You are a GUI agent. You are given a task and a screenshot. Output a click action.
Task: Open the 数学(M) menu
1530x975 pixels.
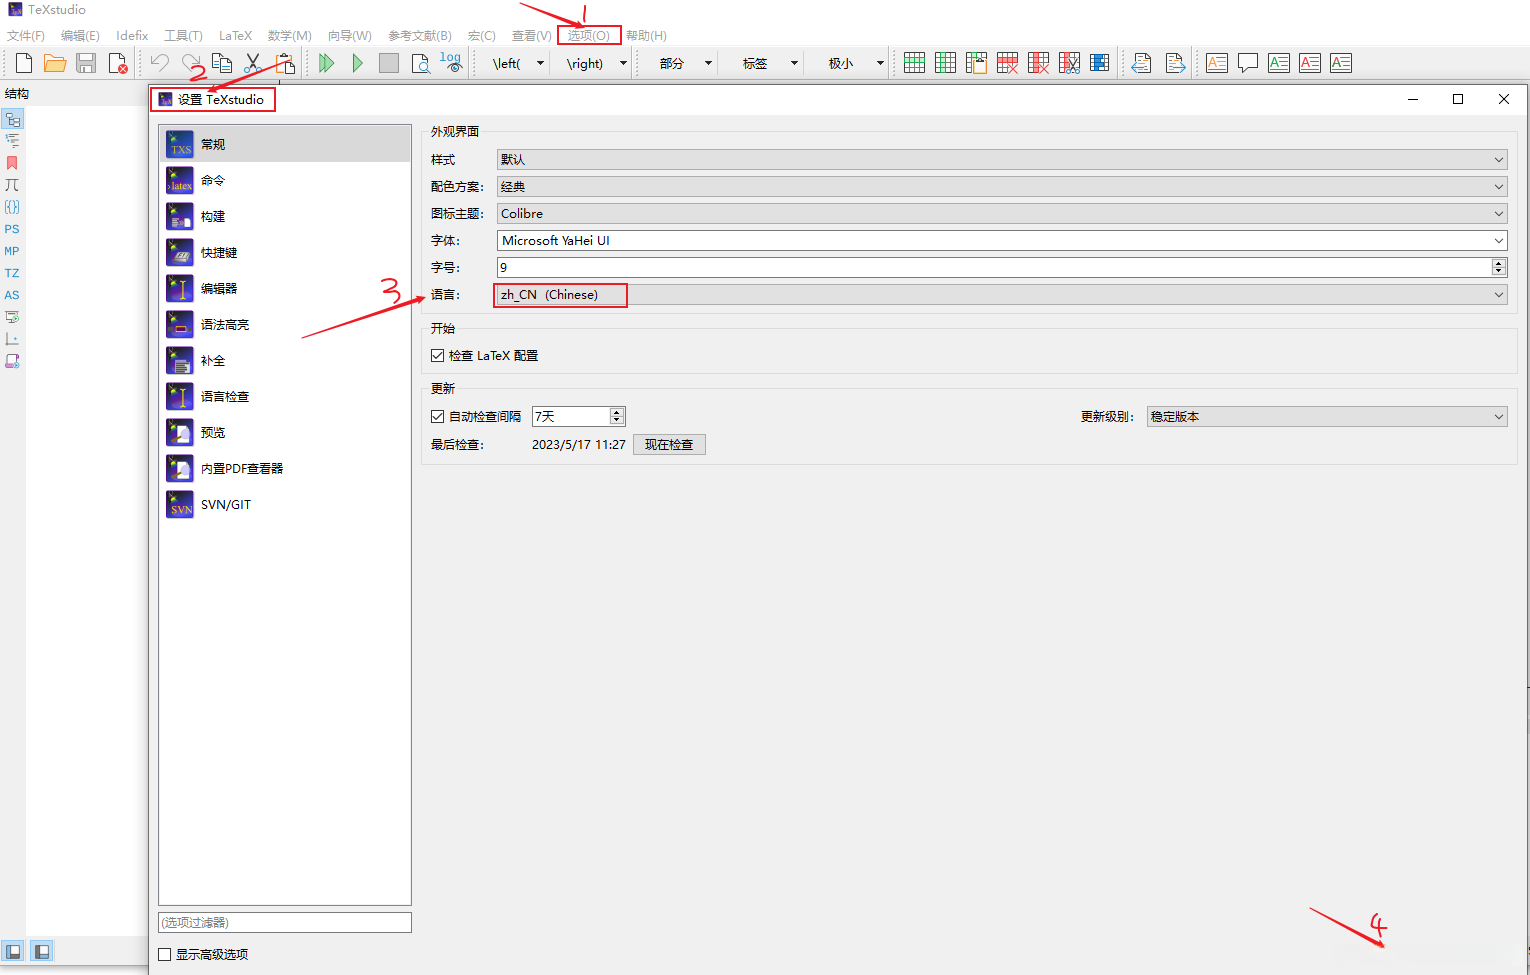[290, 35]
